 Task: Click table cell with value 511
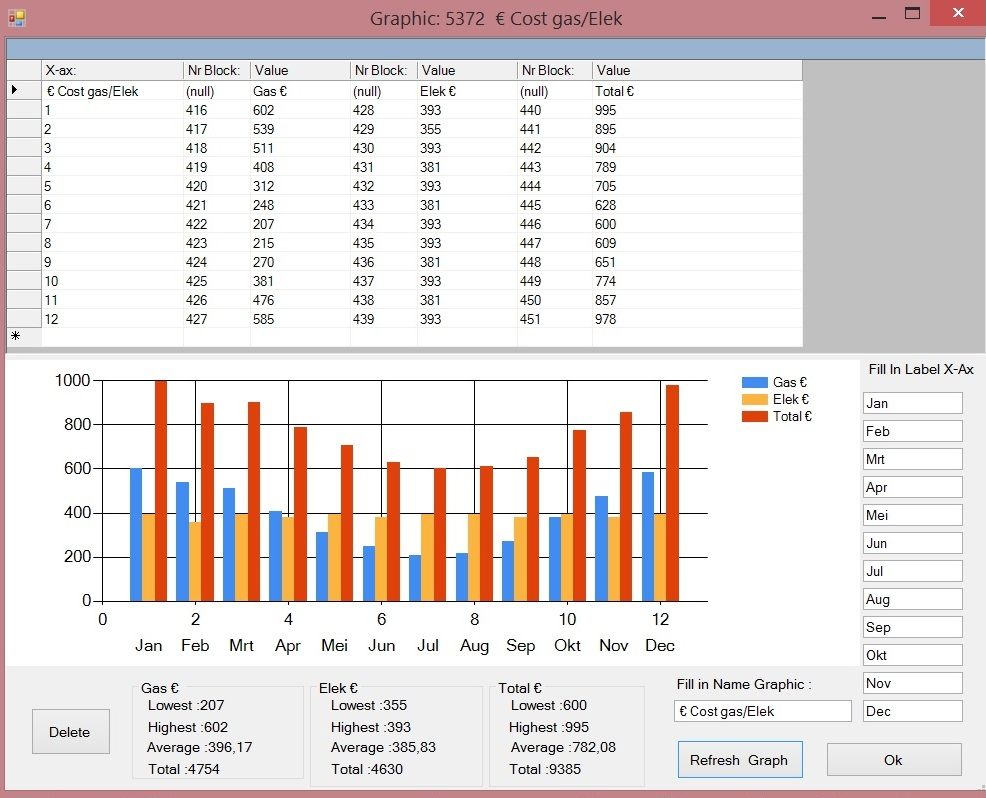coord(301,148)
